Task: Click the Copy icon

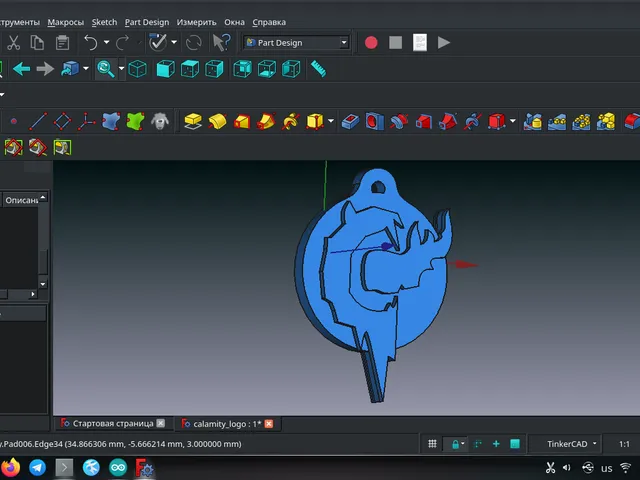Action: 37,42
